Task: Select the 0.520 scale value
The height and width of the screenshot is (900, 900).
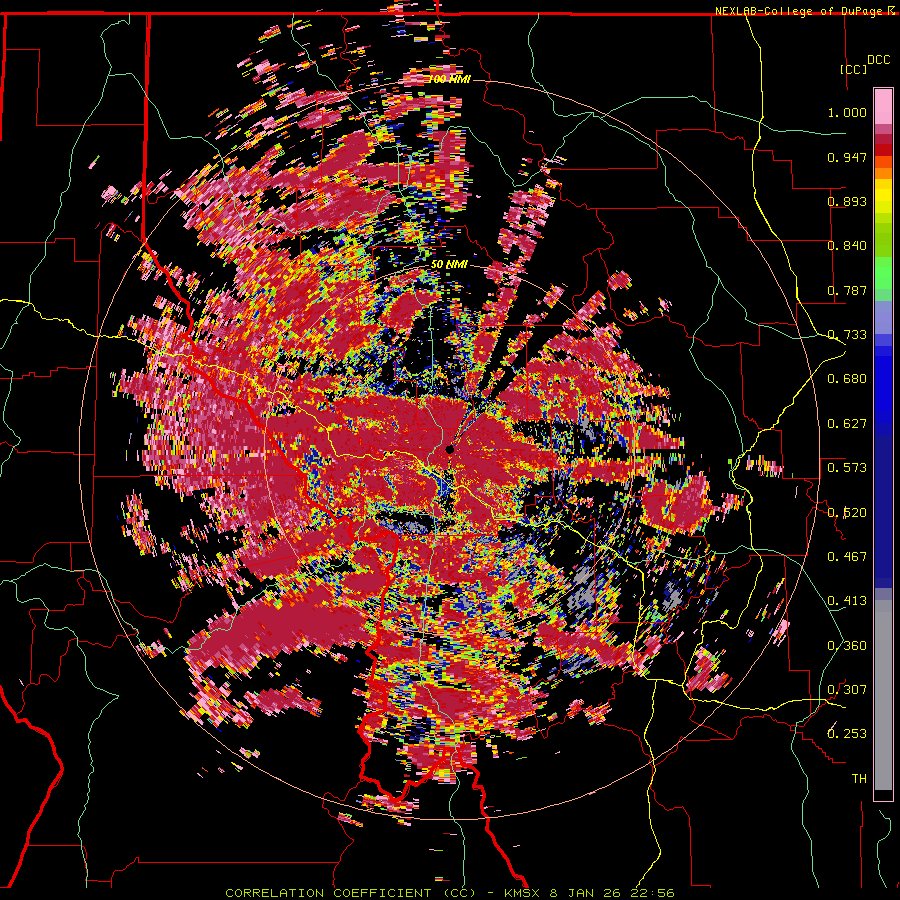Action: [x=847, y=513]
